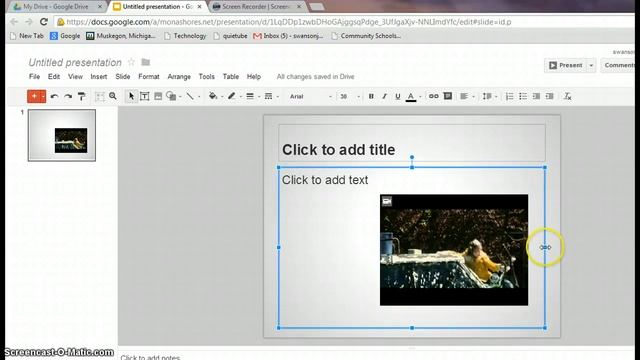Select slide 1 thumbnail in filmstrip
The width and height of the screenshot is (640, 360).
[x=62, y=135]
